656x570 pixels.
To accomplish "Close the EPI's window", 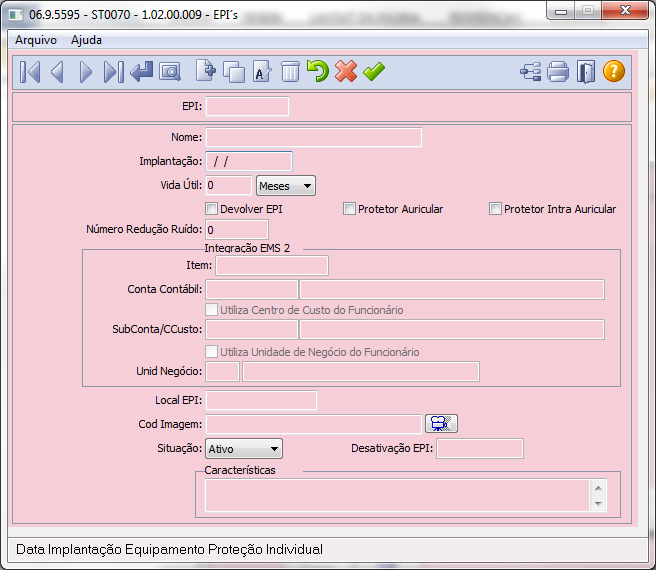I will click(x=625, y=10).
